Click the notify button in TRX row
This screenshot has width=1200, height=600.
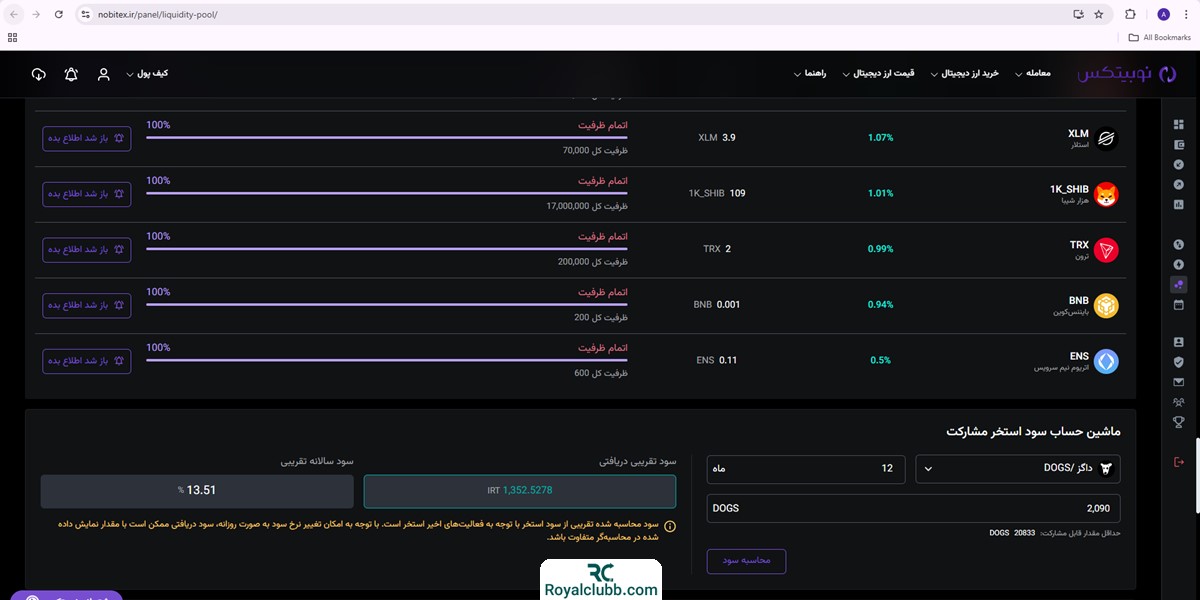(x=86, y=250)
